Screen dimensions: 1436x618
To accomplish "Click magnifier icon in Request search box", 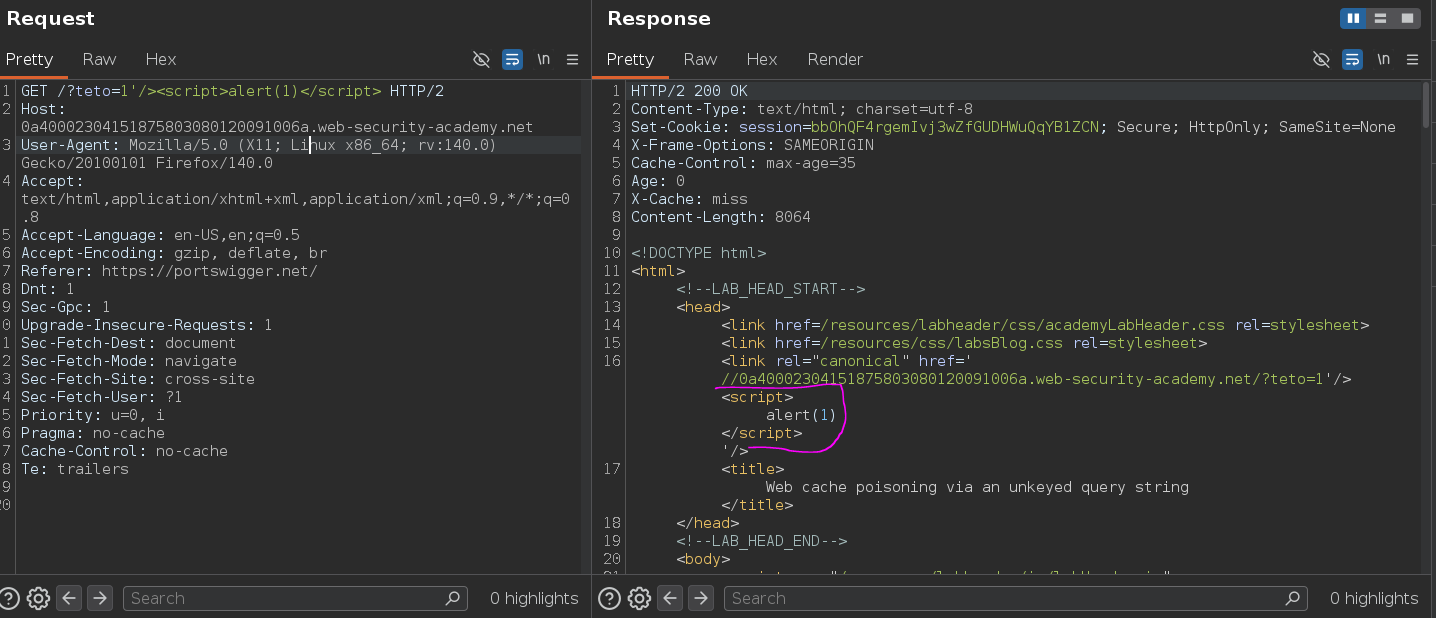I will (x=453, y=598).
